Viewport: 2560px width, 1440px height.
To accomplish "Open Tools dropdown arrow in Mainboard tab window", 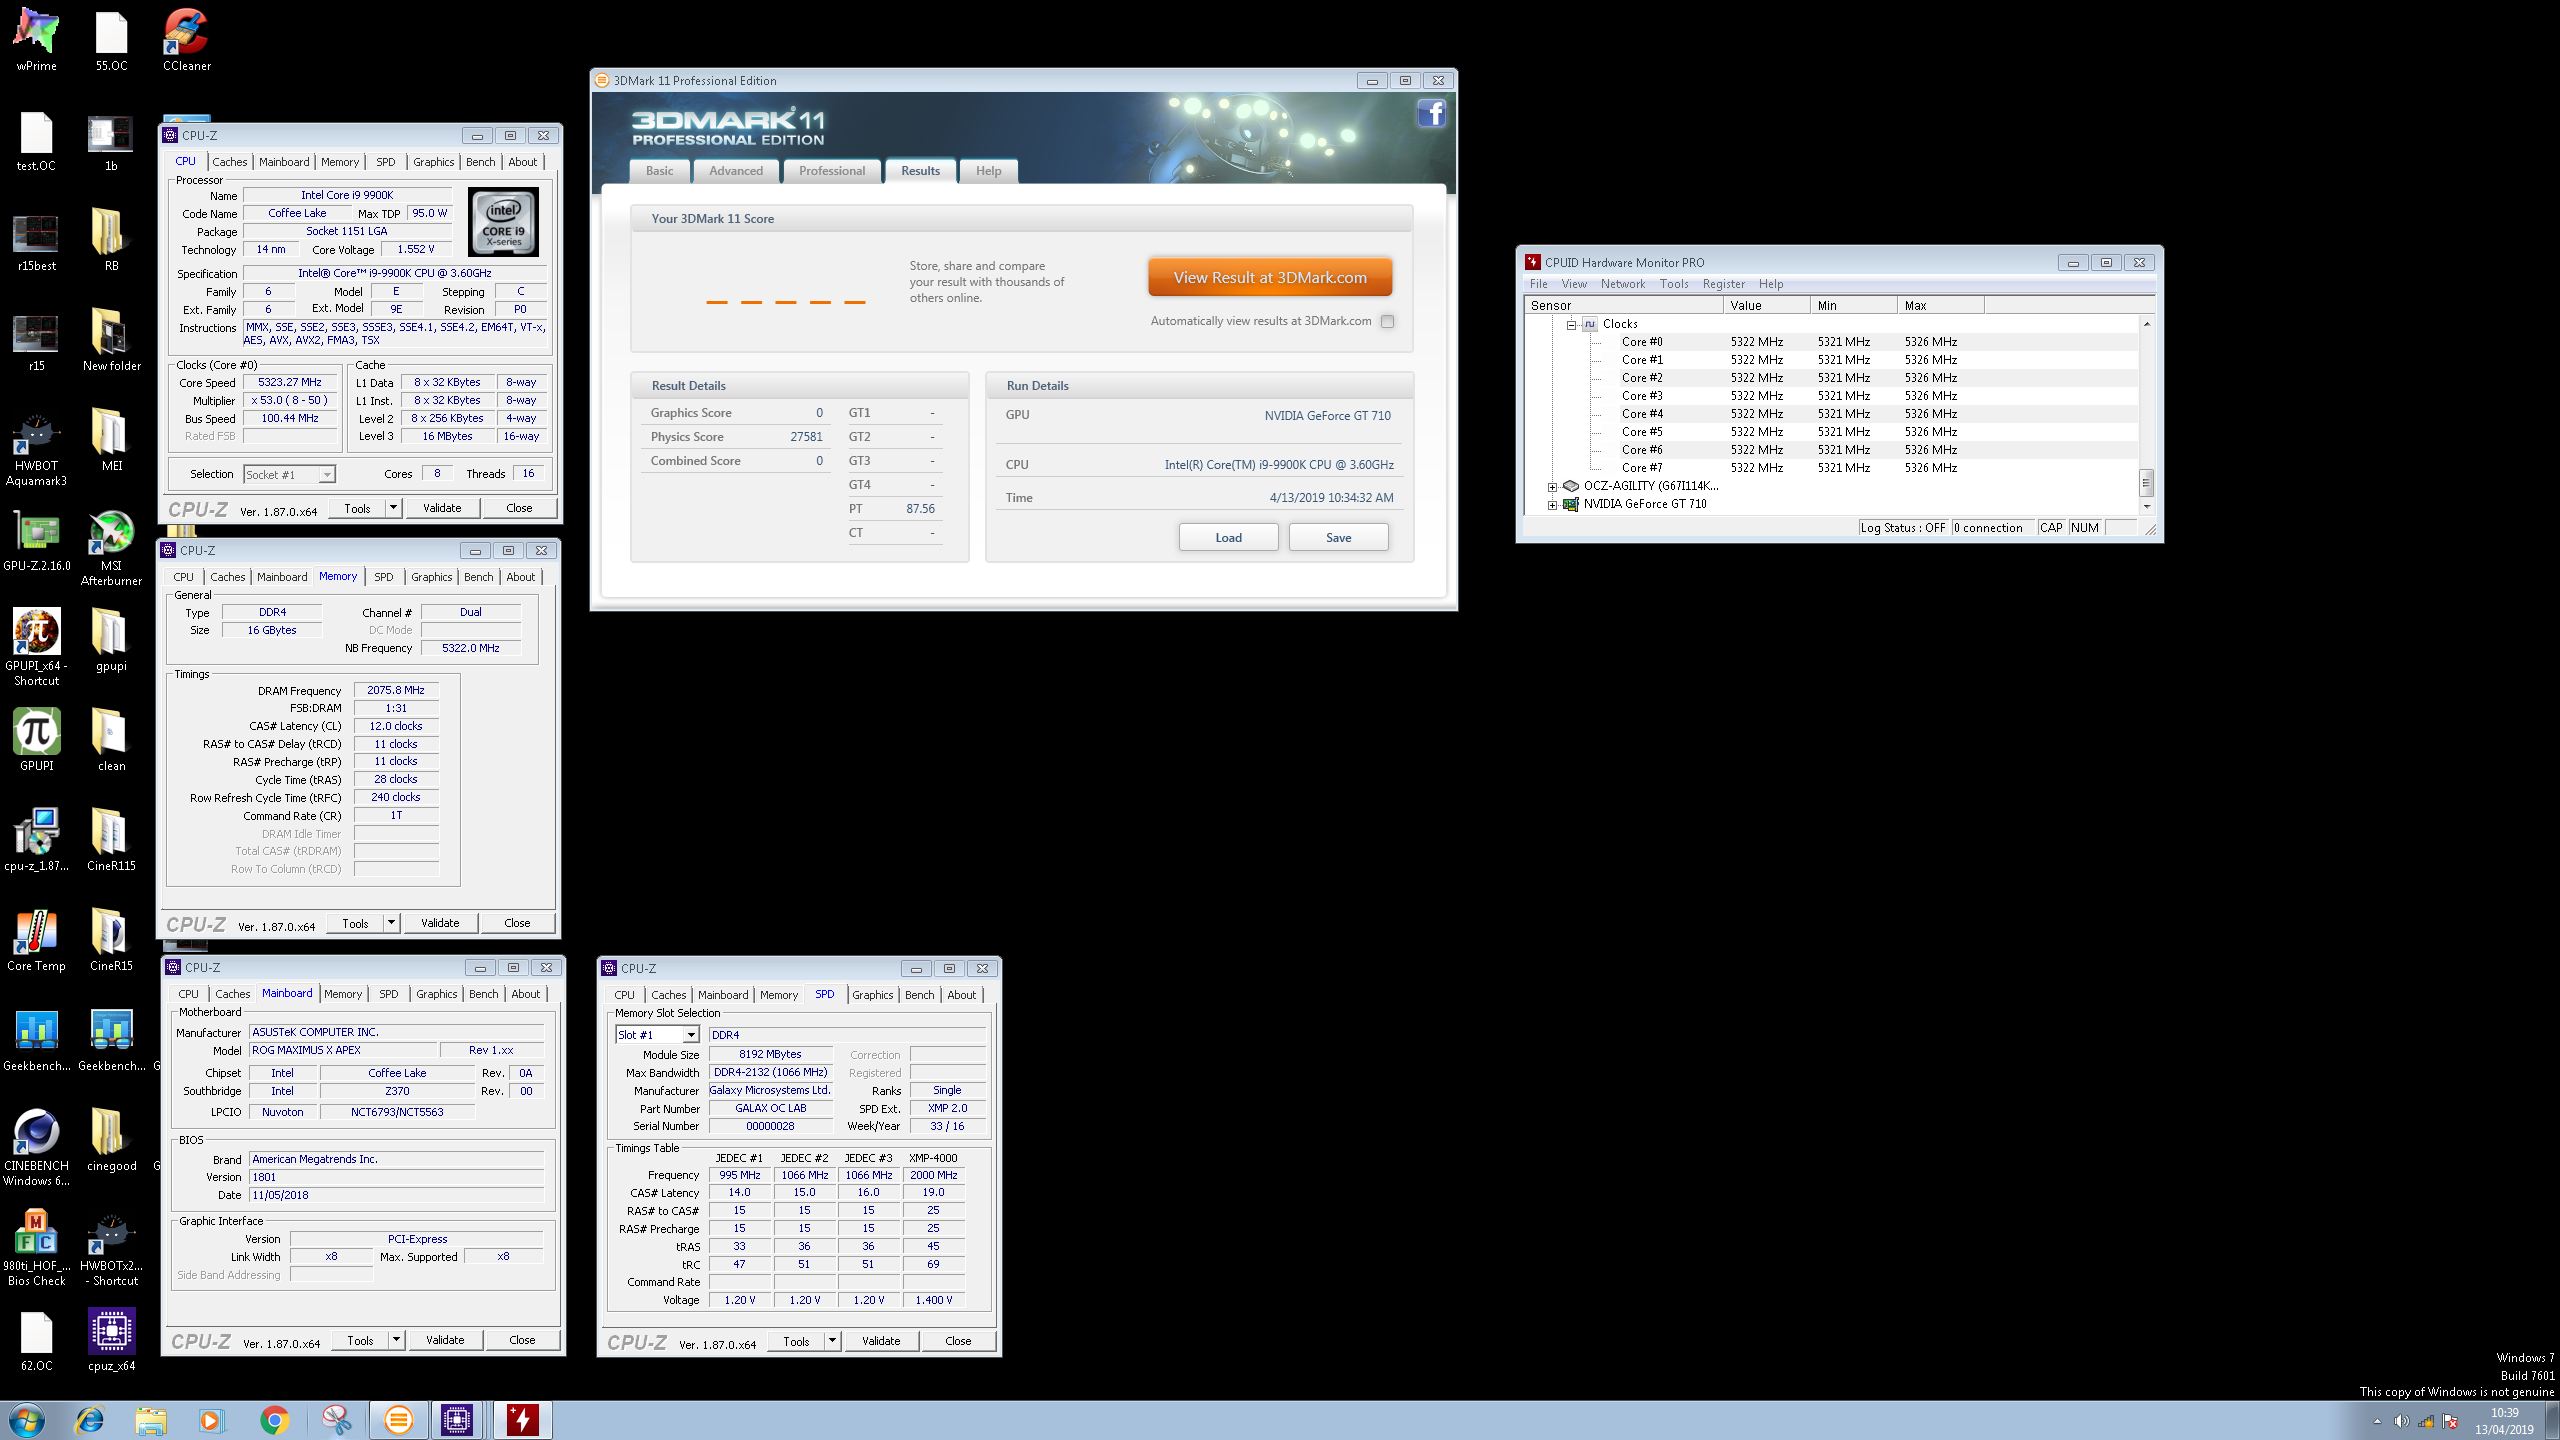I will tap(396, 1340).
